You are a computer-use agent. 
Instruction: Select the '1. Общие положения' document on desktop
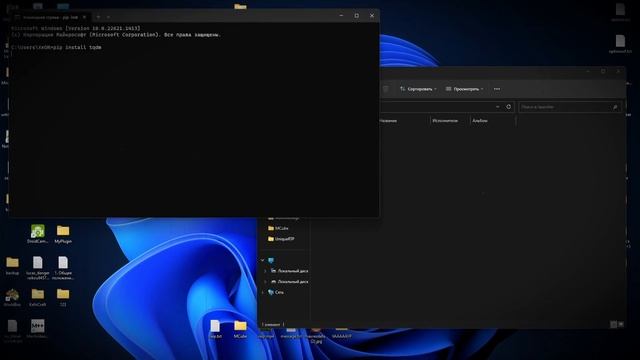pyautogui.click(x=63, y=267)
